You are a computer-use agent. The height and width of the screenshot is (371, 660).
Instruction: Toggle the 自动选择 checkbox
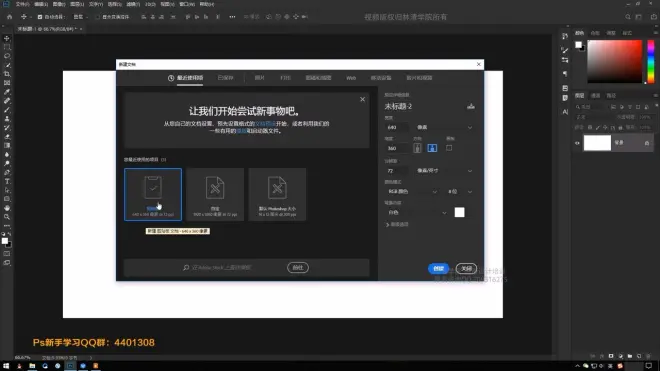coord(40,17)
